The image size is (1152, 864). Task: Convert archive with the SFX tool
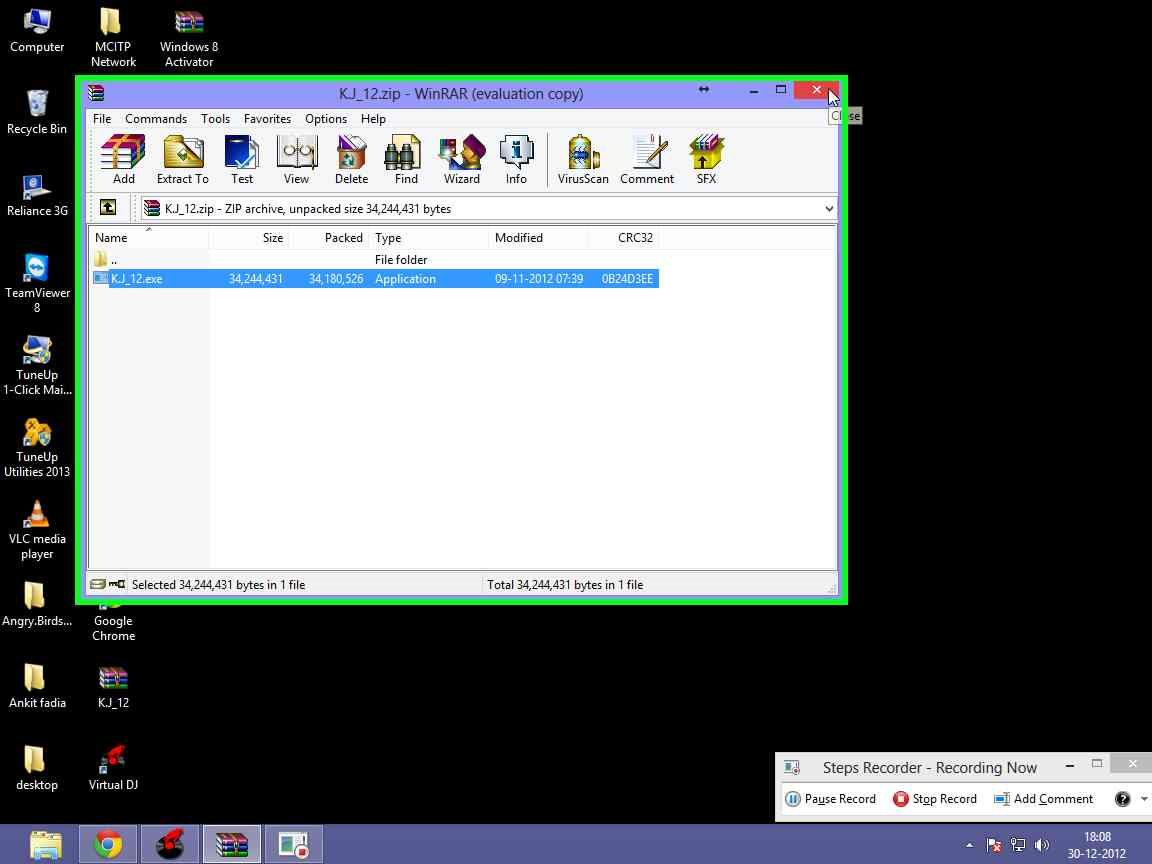pyautogui.click(x=706, y=159)
